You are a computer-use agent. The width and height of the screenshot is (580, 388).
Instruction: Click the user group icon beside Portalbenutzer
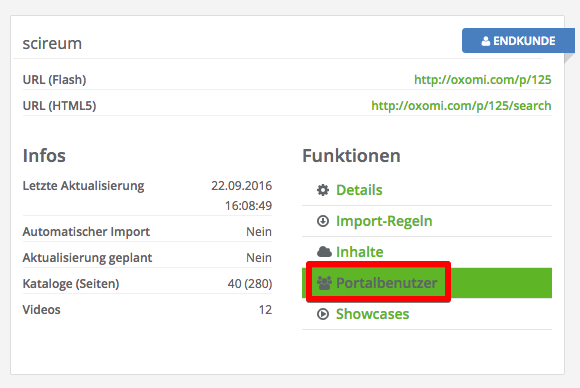click(324, 283)
